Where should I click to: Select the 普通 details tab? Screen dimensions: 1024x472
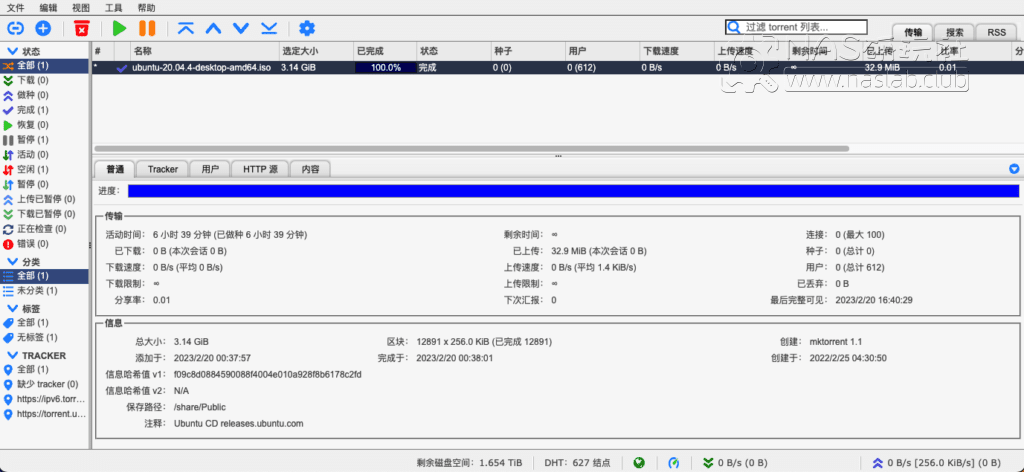115,169
